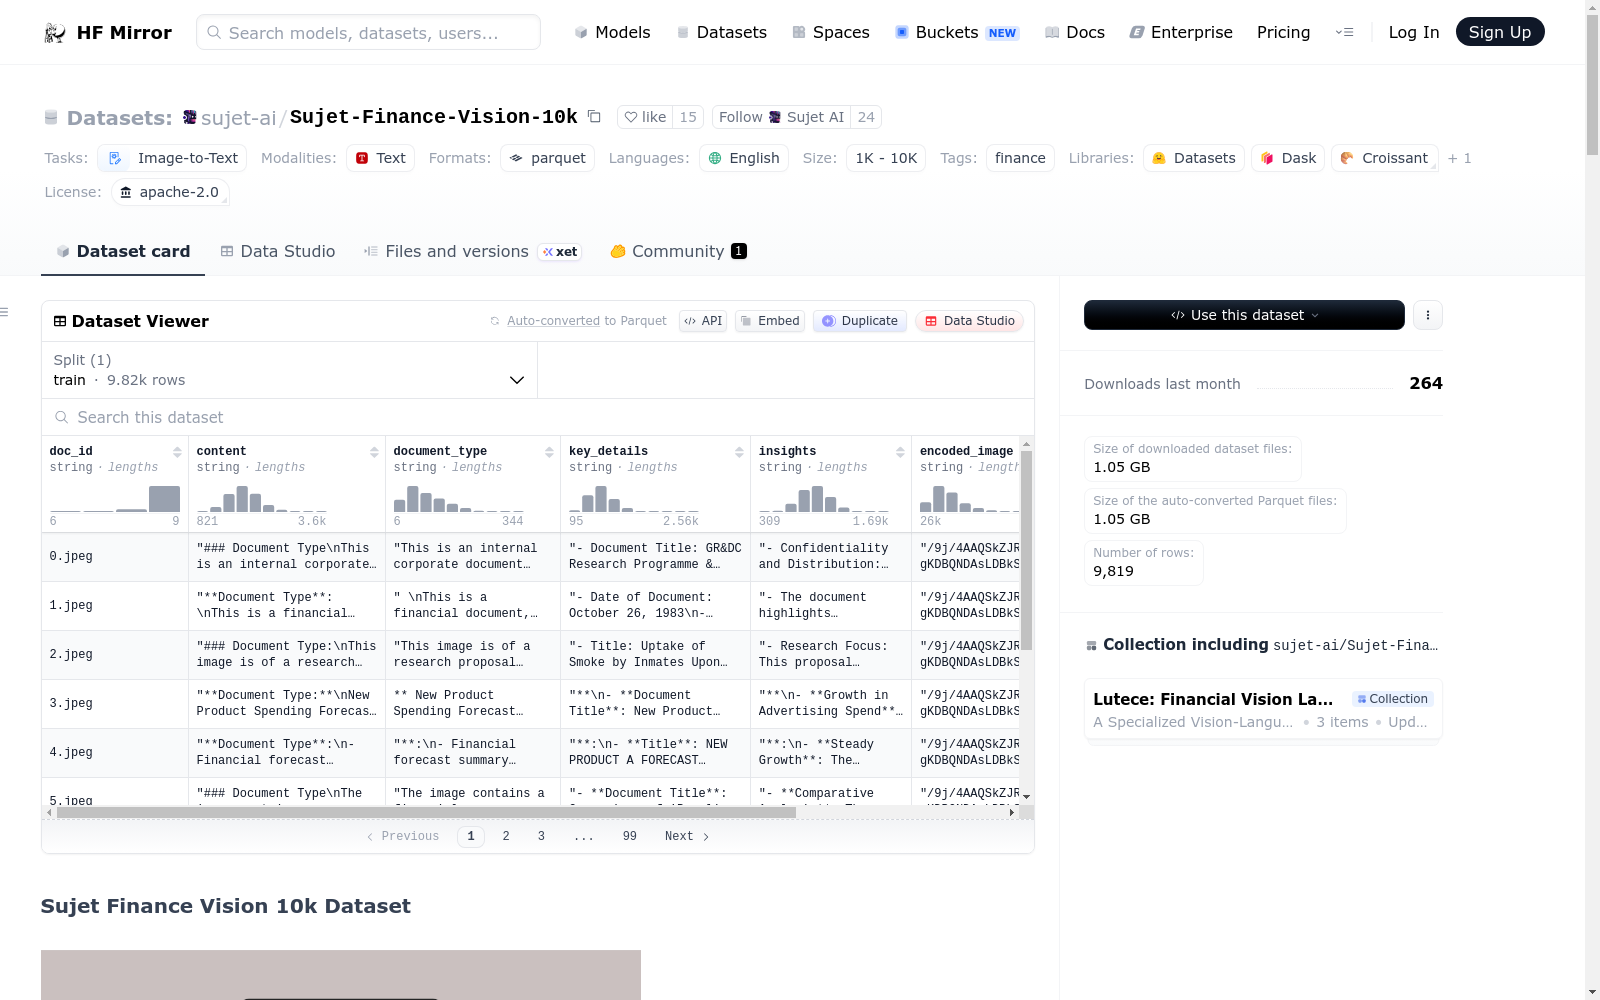The height and width of the screenshot is (1000, 1600).
Task: Expand the Split train dropdown
Action: (290, 370)
